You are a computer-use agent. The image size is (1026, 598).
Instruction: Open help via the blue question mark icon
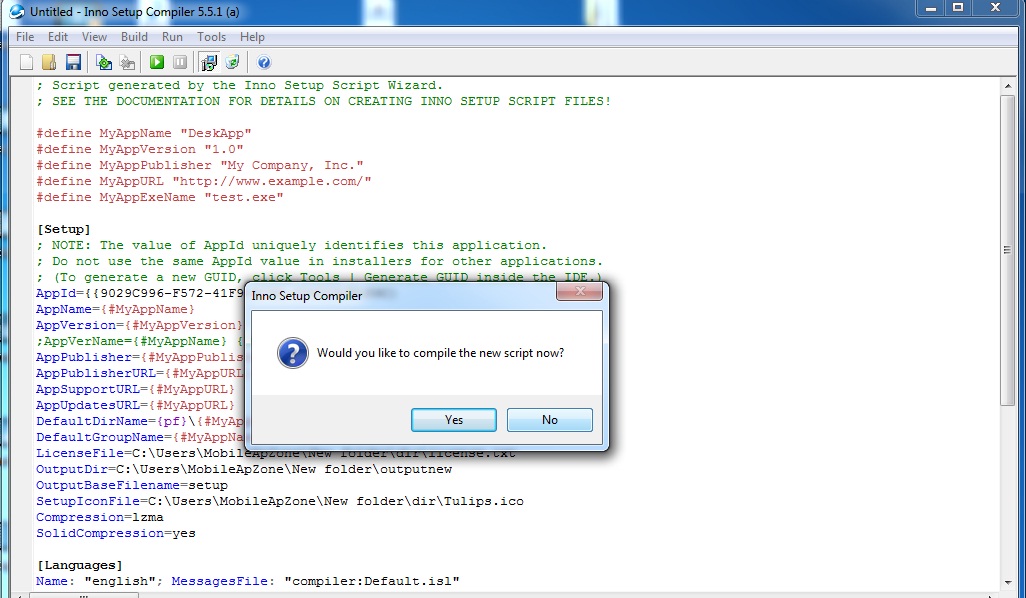point(264,62)
